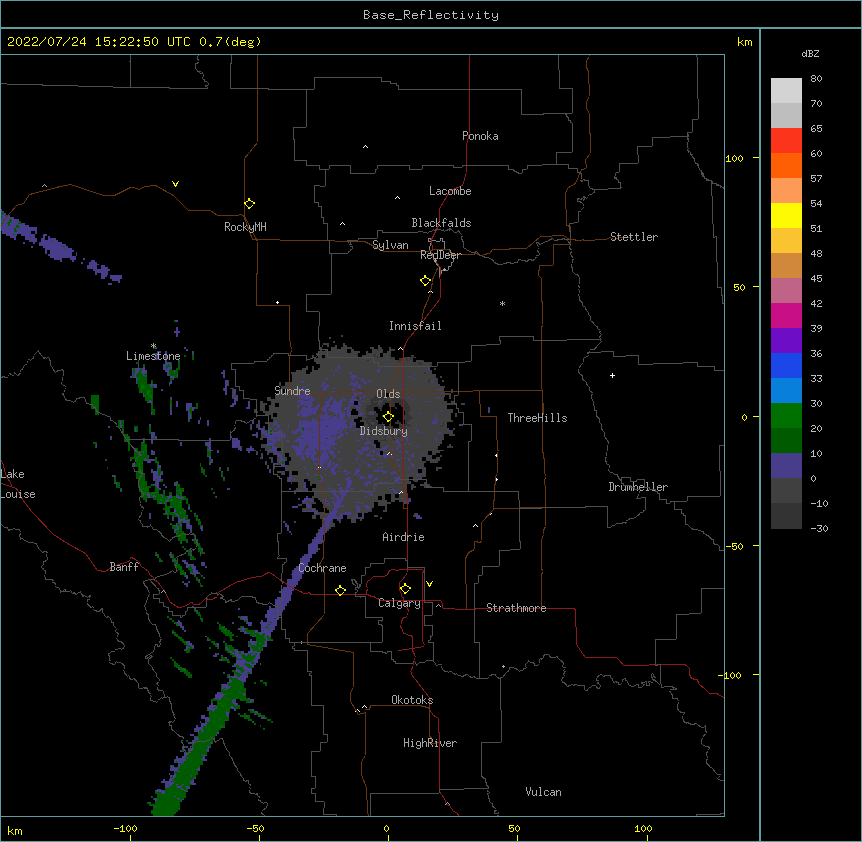Select the Stettler label
The height and width of the screenshot is (842, 862).
point(634,237)
